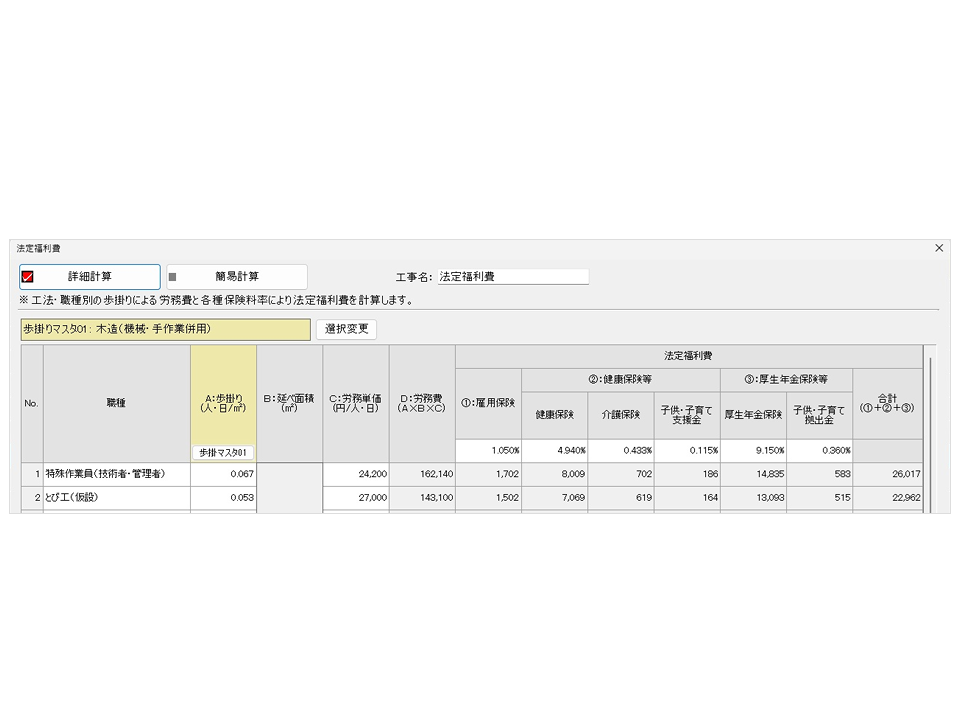Screen dimensions: 960x720
Task: Click the table's vertical scrollbar
Action: 930,435
